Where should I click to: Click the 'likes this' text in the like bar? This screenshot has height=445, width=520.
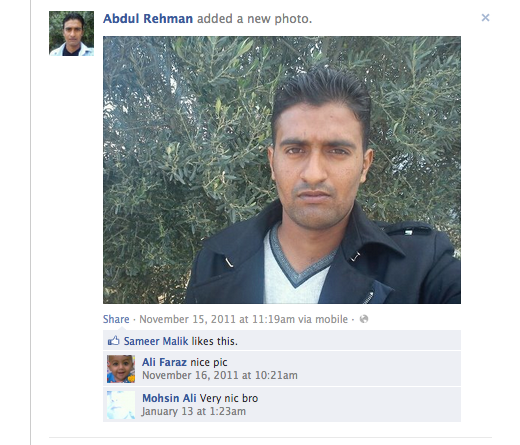pyautogui.click(x=214, y=341)
